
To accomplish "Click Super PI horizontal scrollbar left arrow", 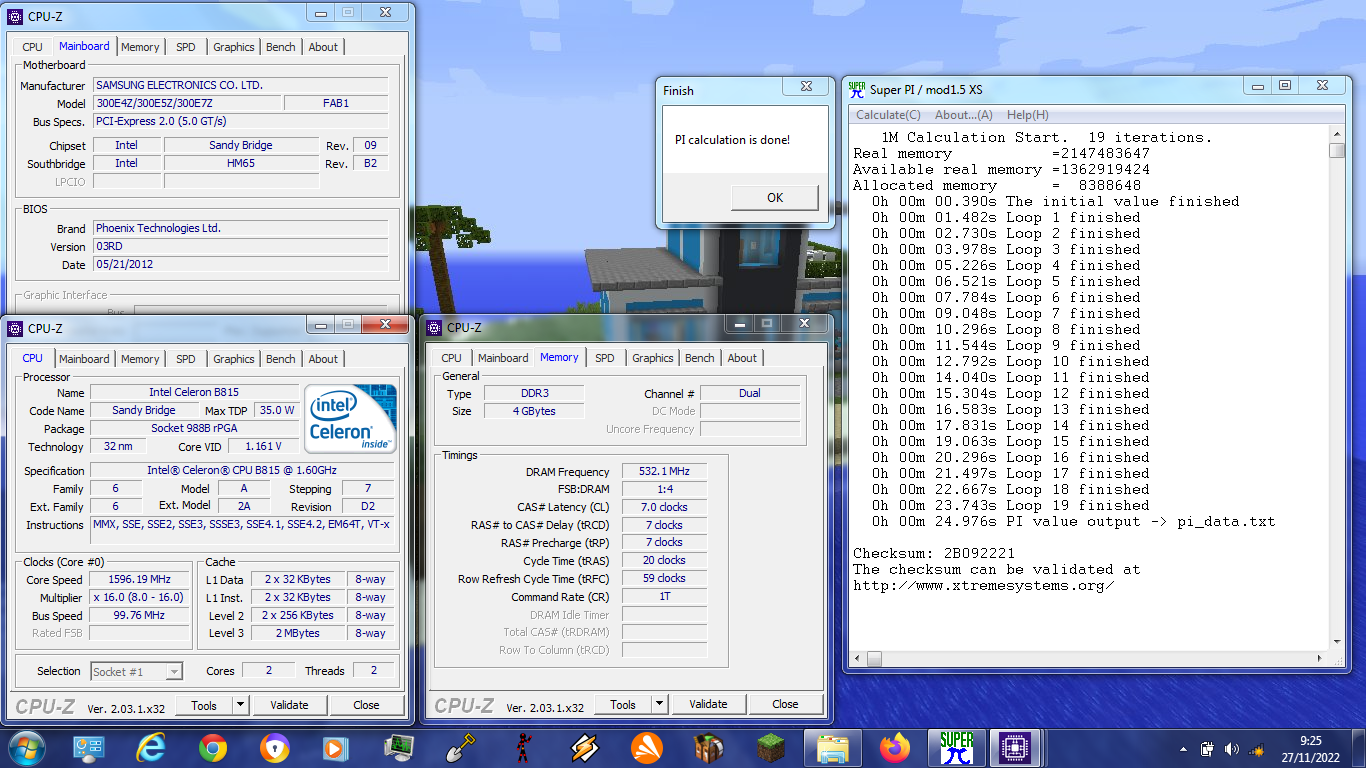I will (856, 659).
